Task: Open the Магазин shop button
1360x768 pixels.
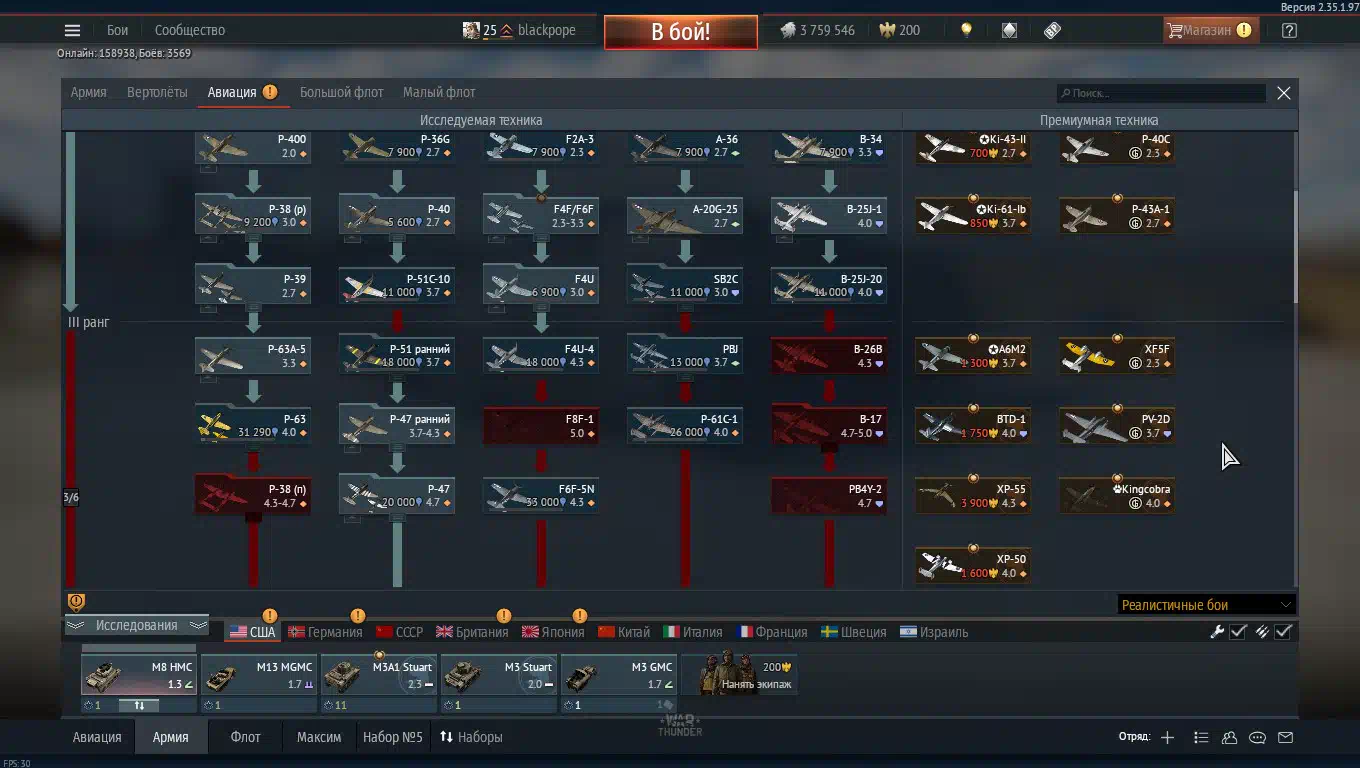Action: [1210, 30]
